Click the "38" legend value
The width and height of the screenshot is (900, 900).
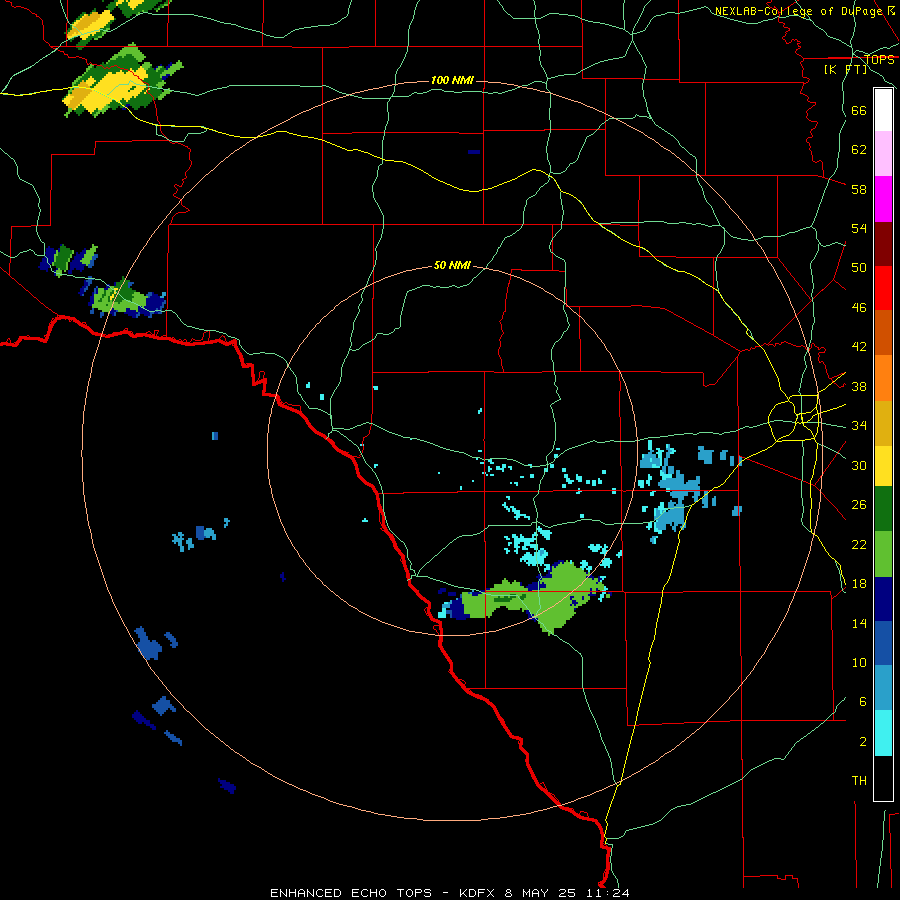(859, 386)
